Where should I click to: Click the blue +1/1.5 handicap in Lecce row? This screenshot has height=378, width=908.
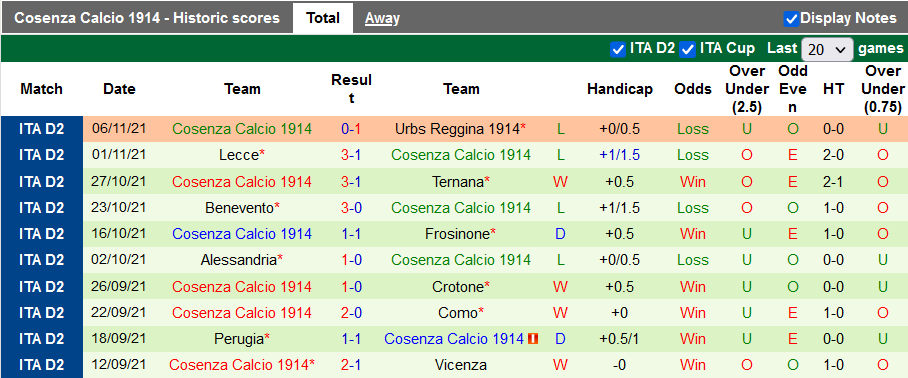(x=620, y=155)
